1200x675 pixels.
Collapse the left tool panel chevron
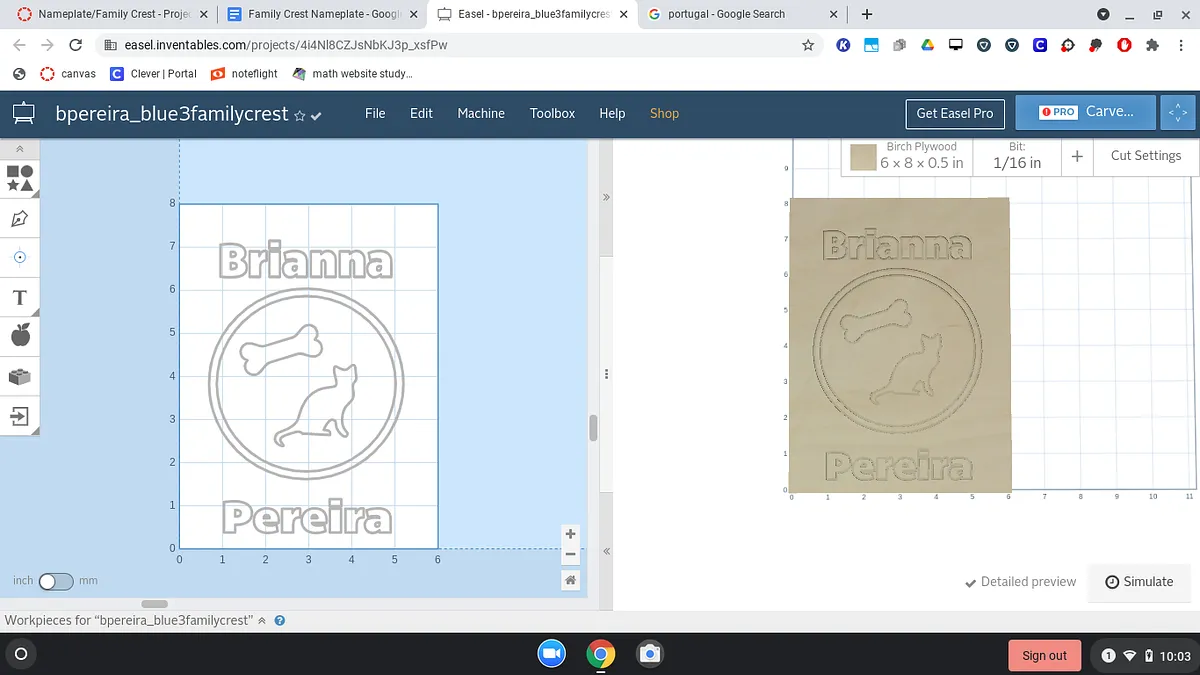click(20, 149)
